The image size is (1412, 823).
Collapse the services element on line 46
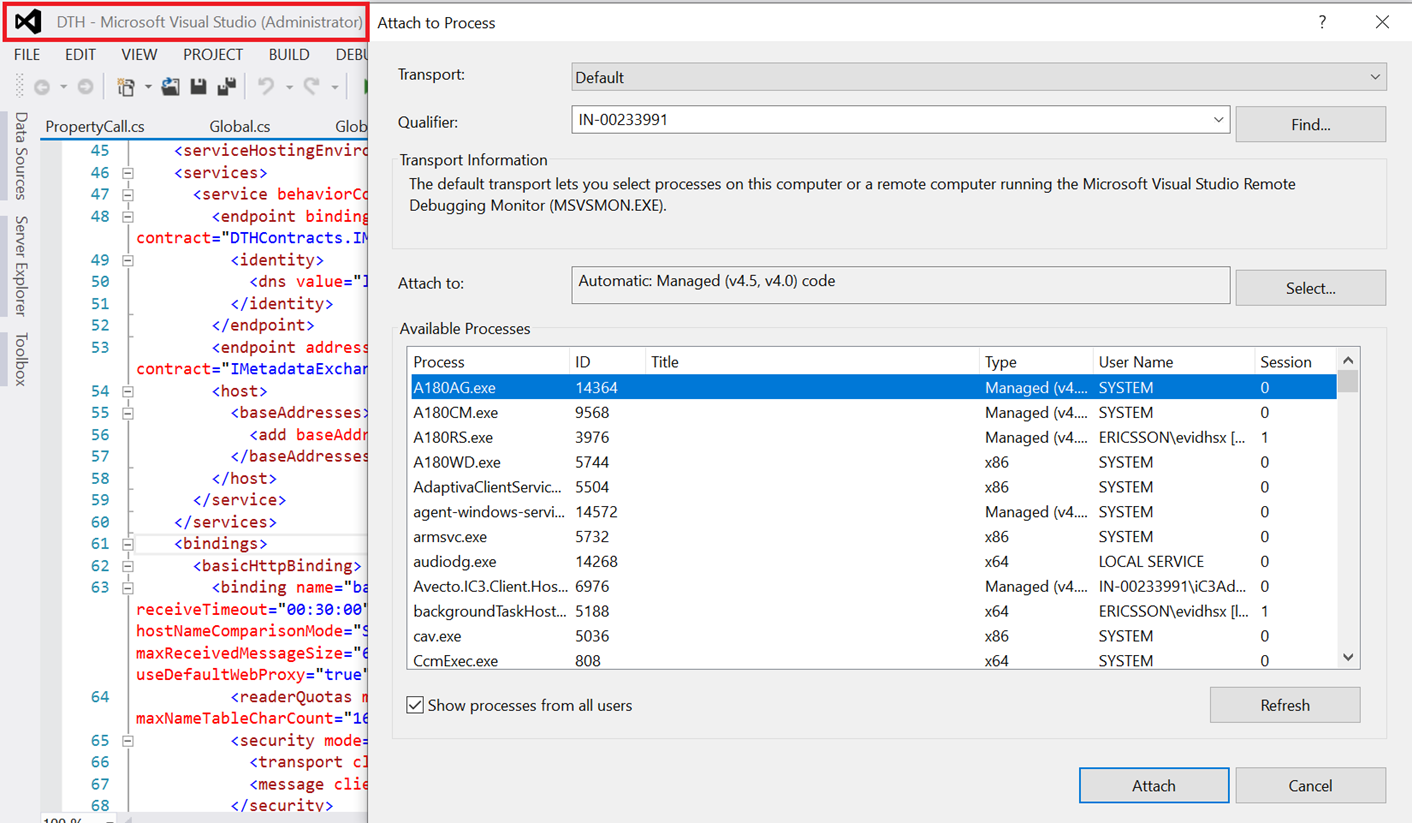point(128,173)
